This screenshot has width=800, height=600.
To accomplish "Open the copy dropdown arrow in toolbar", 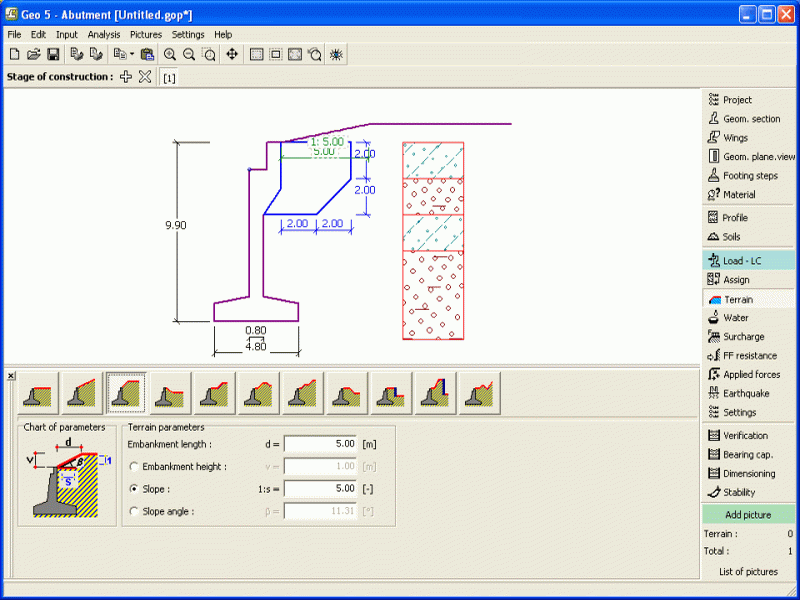I will [132, 54].
